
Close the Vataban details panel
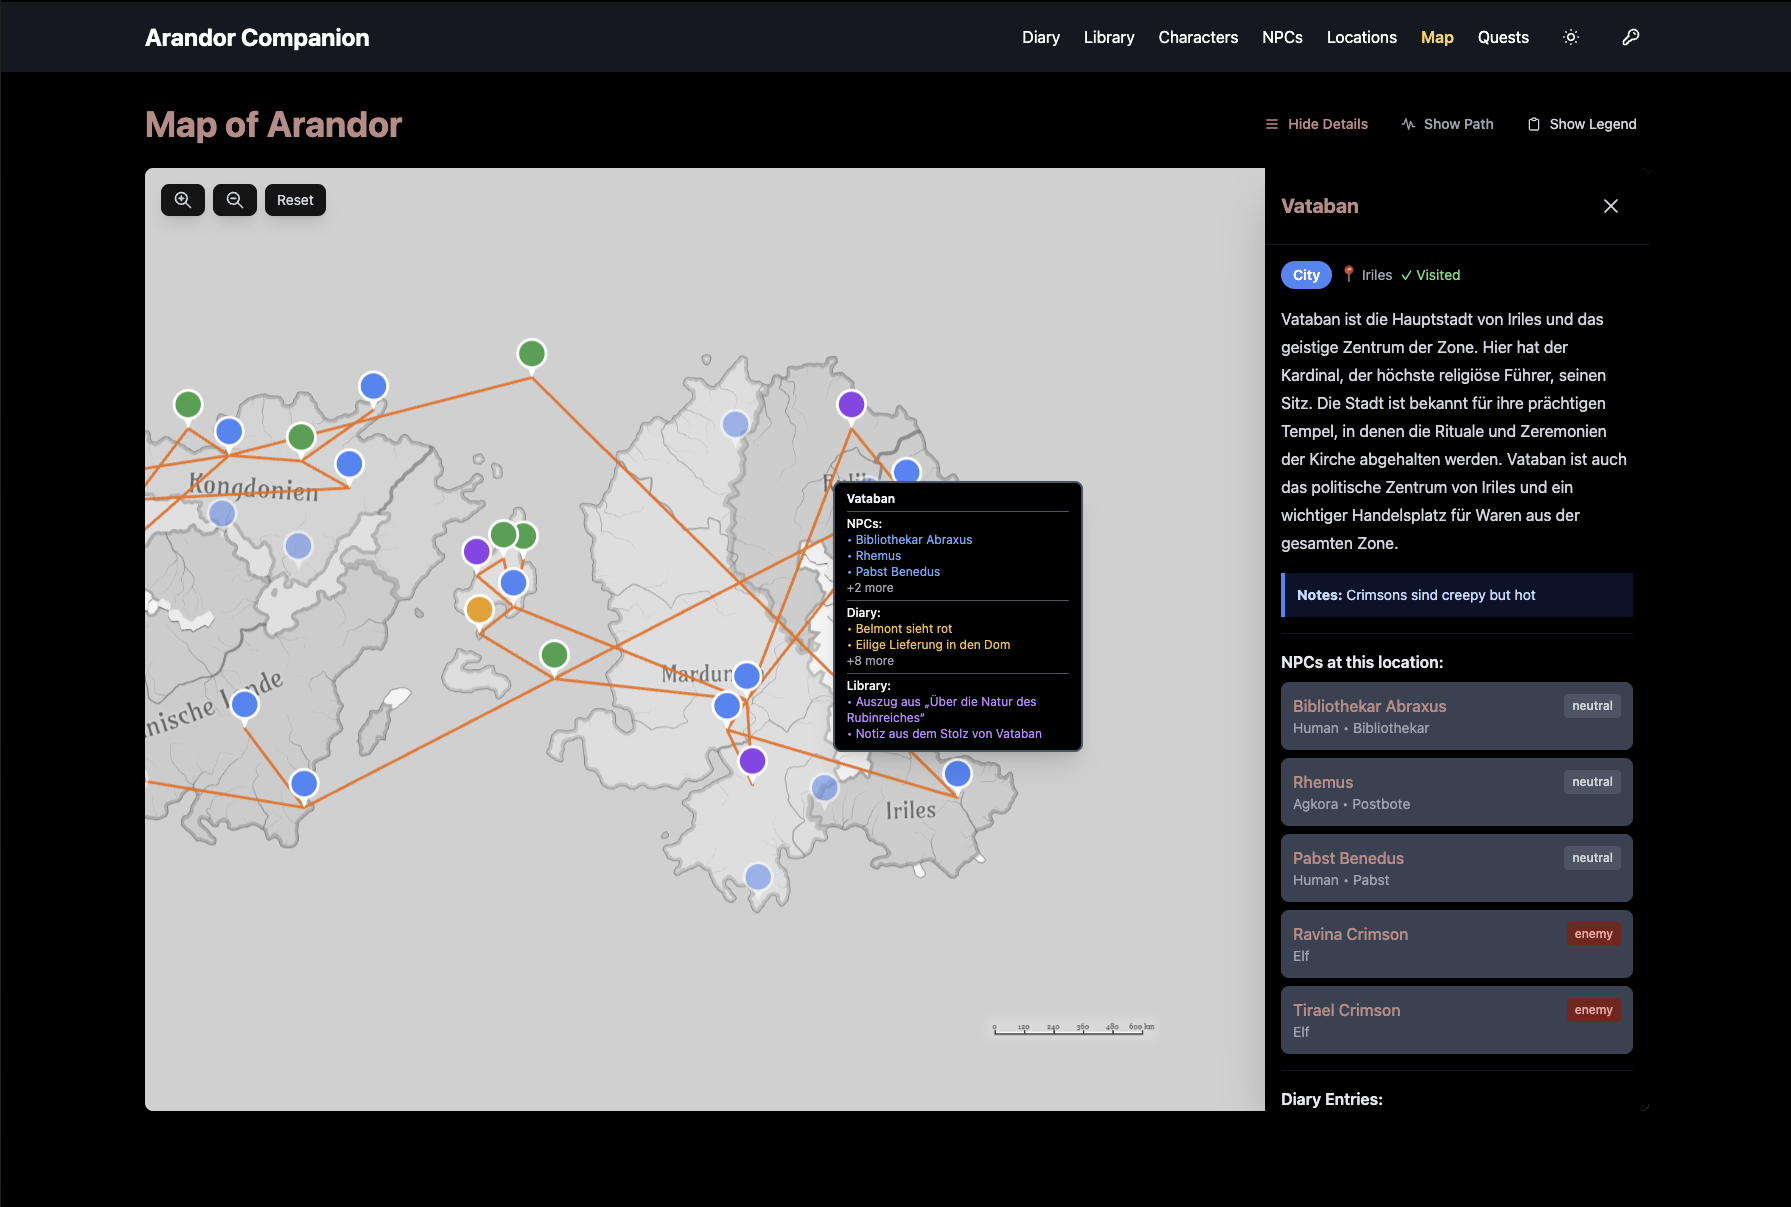tap(1610, 206)
